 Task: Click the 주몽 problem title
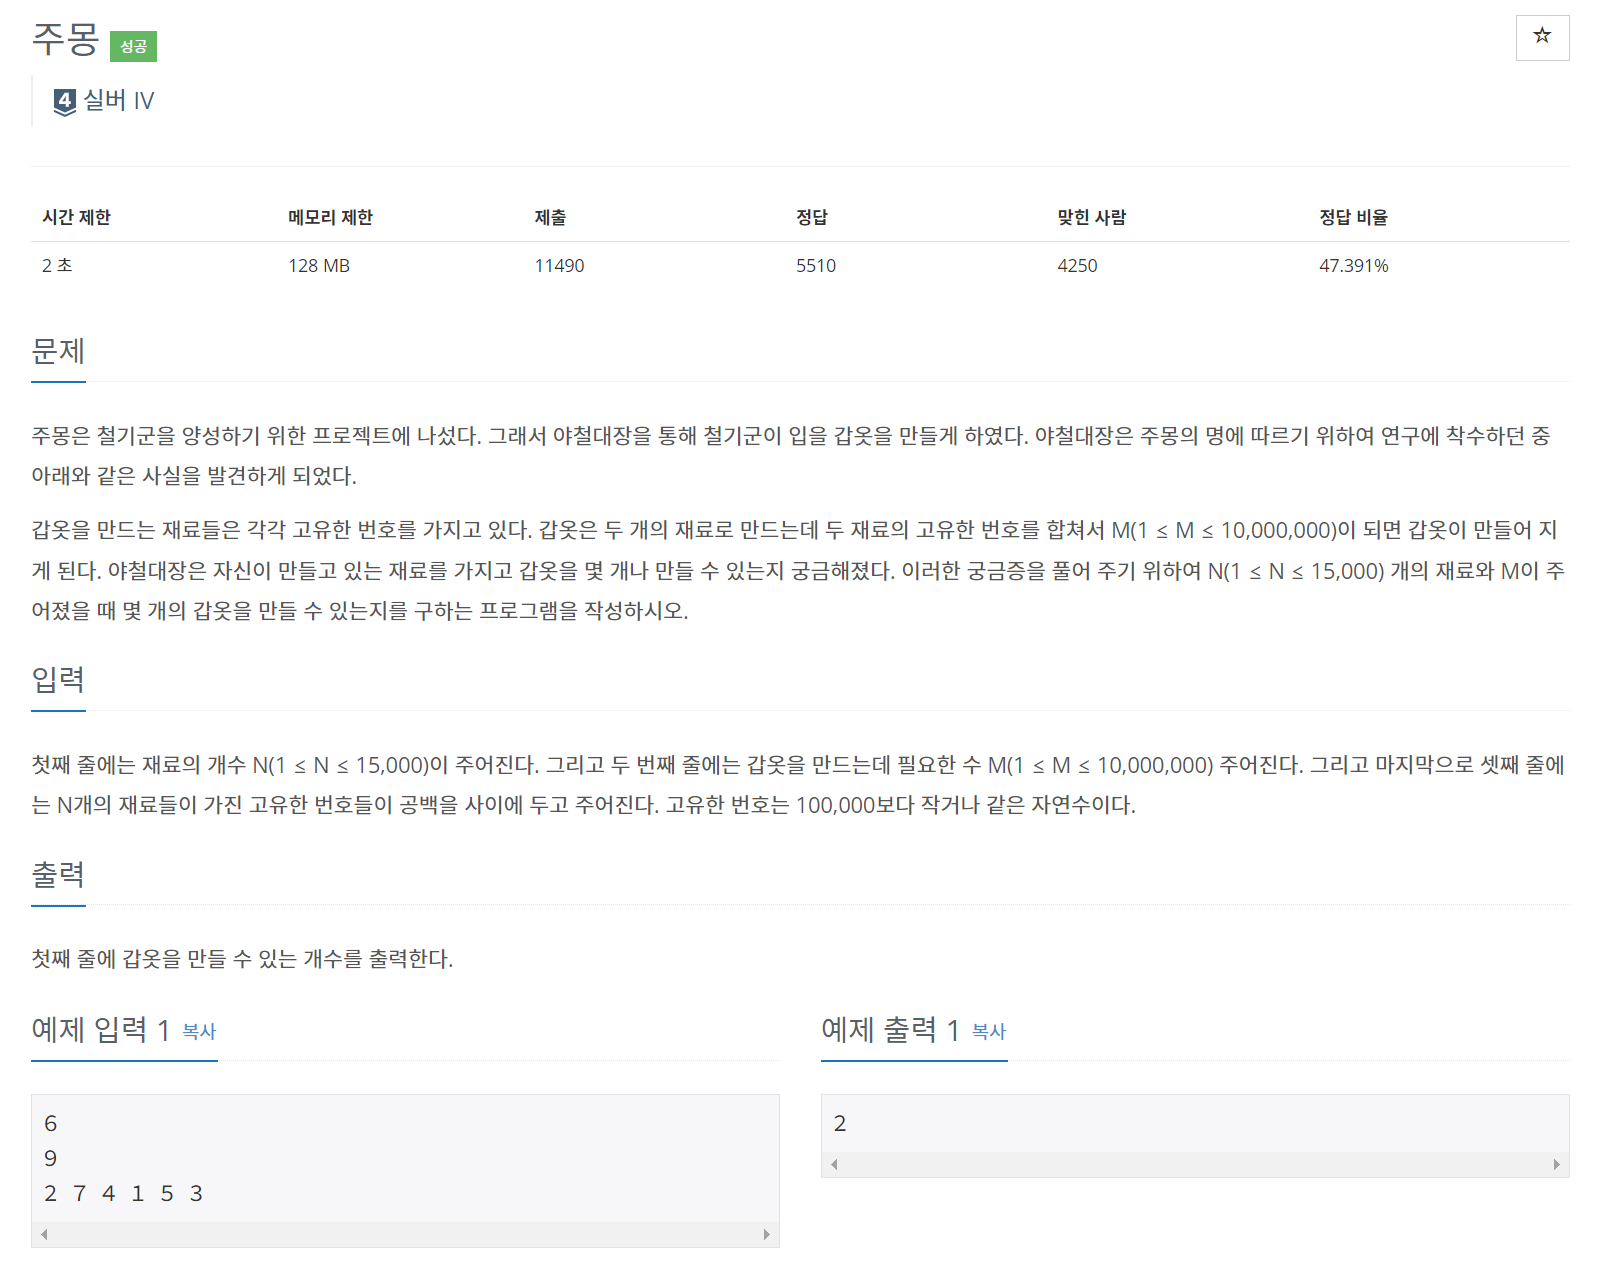[x=66, y=39]
